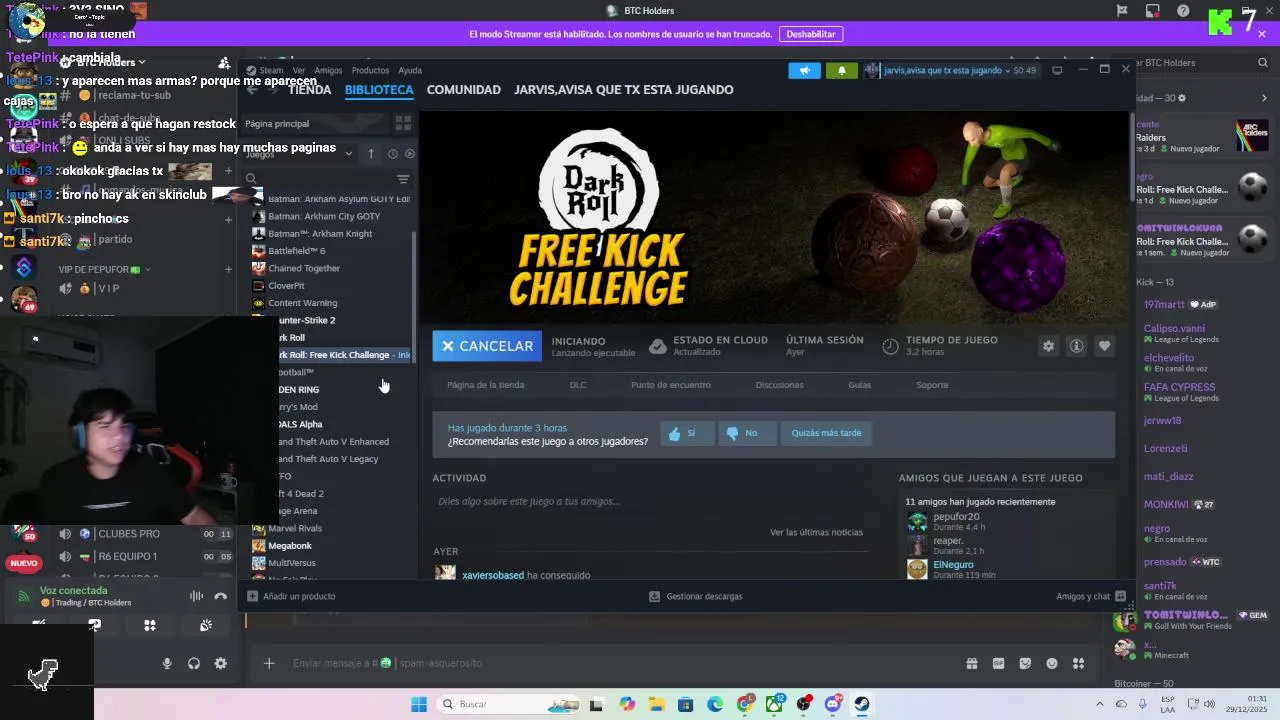This screenshot has width=1280, height=720.
Task: Toggle library sort ascending arrow
Action: pyautogui.click(x=371, y=153)
